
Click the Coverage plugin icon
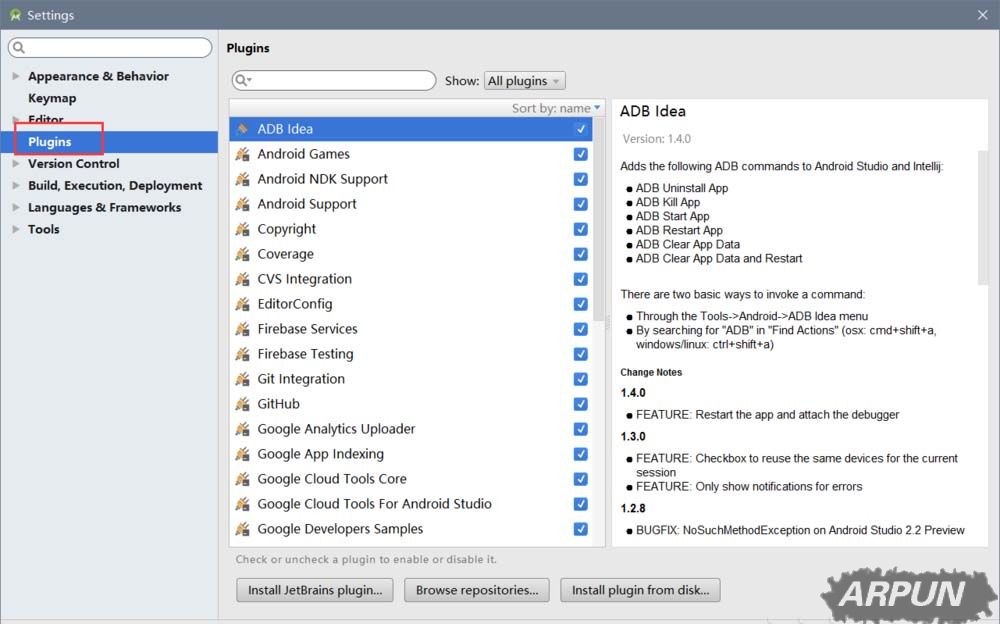pos(242,254)
